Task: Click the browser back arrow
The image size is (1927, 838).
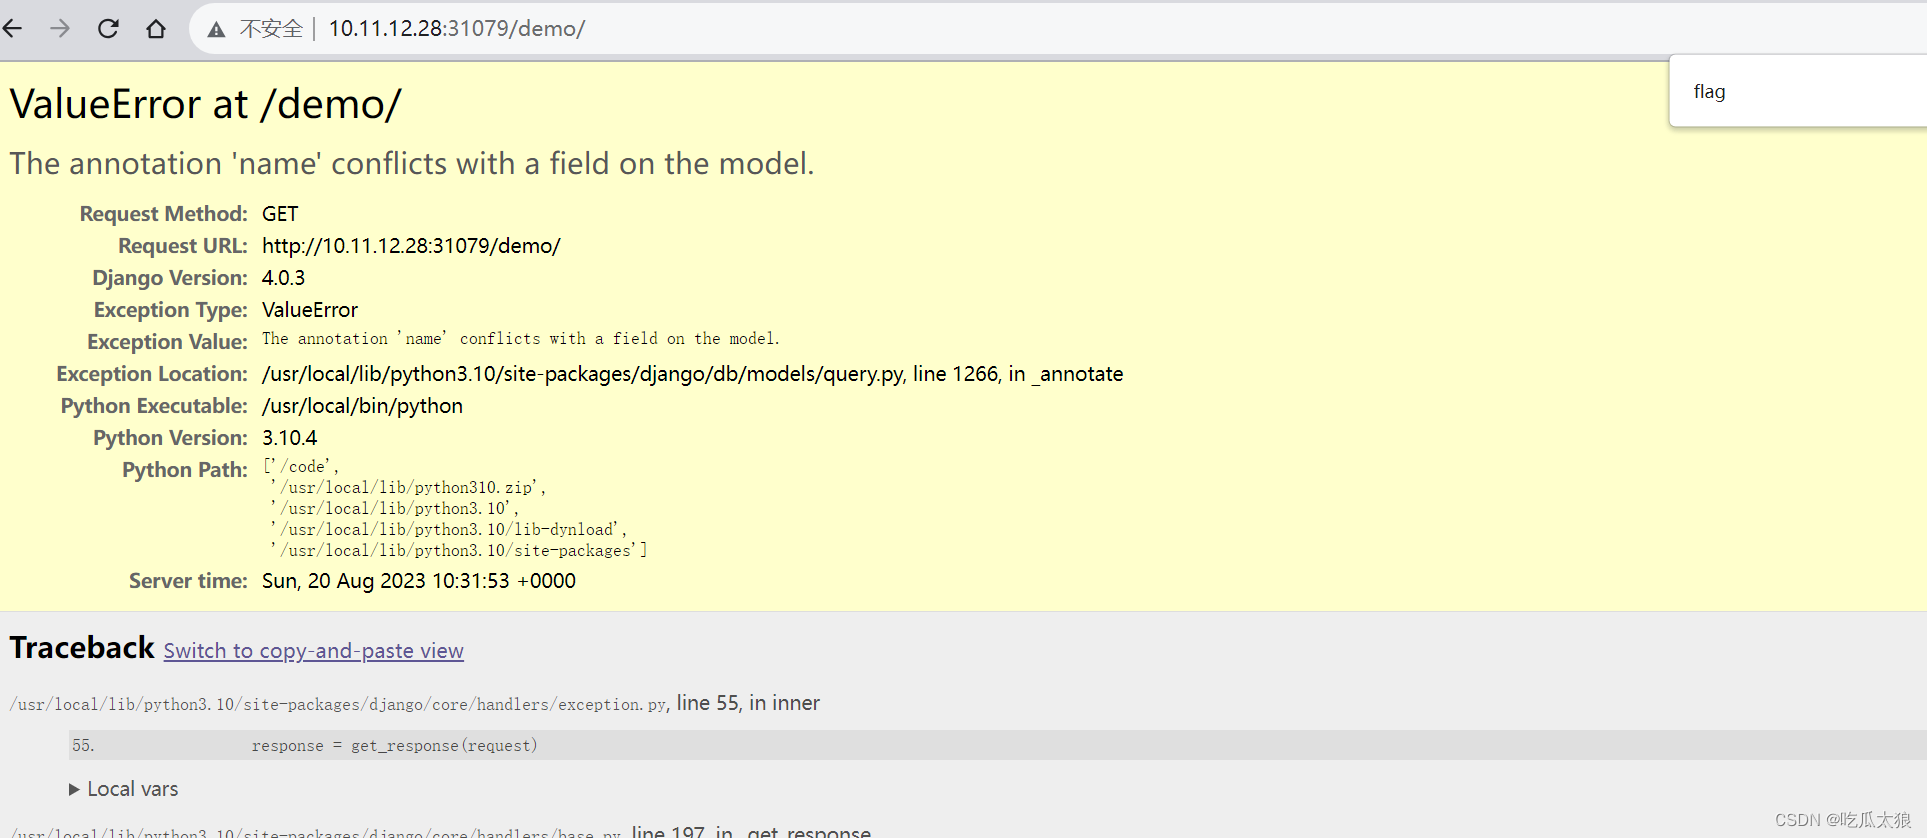Action: click(13, 28)
